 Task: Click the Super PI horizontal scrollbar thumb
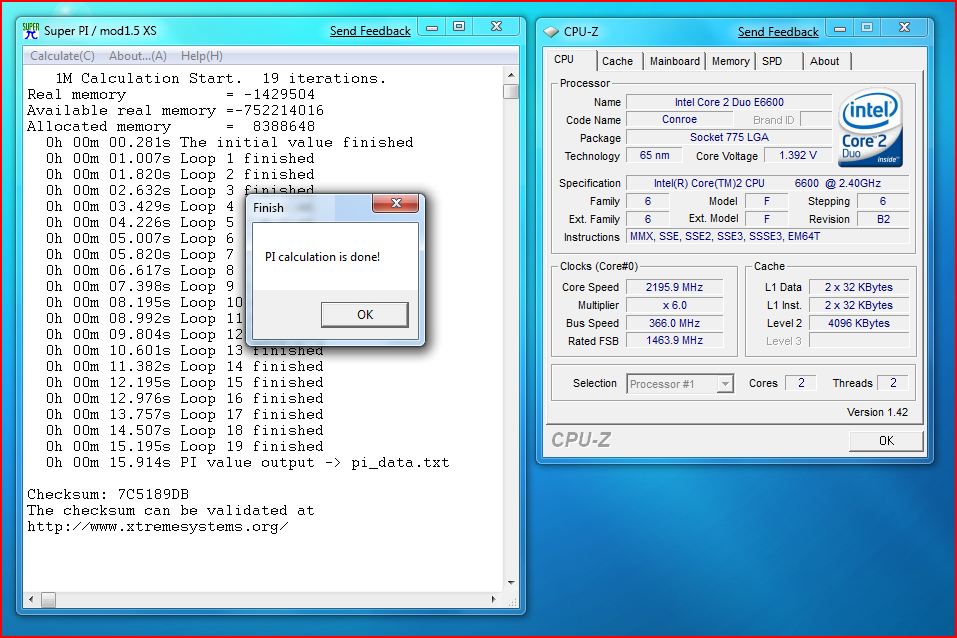[x=48, y=600]
